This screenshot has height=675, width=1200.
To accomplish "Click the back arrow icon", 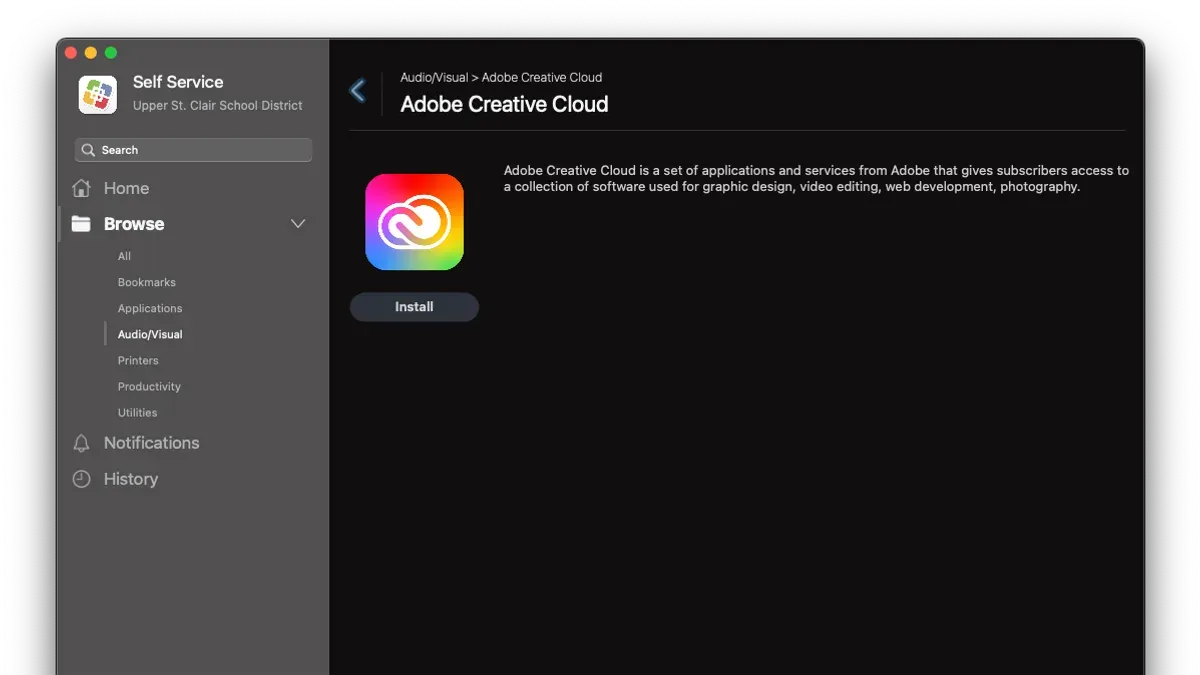I will [358, 91].
